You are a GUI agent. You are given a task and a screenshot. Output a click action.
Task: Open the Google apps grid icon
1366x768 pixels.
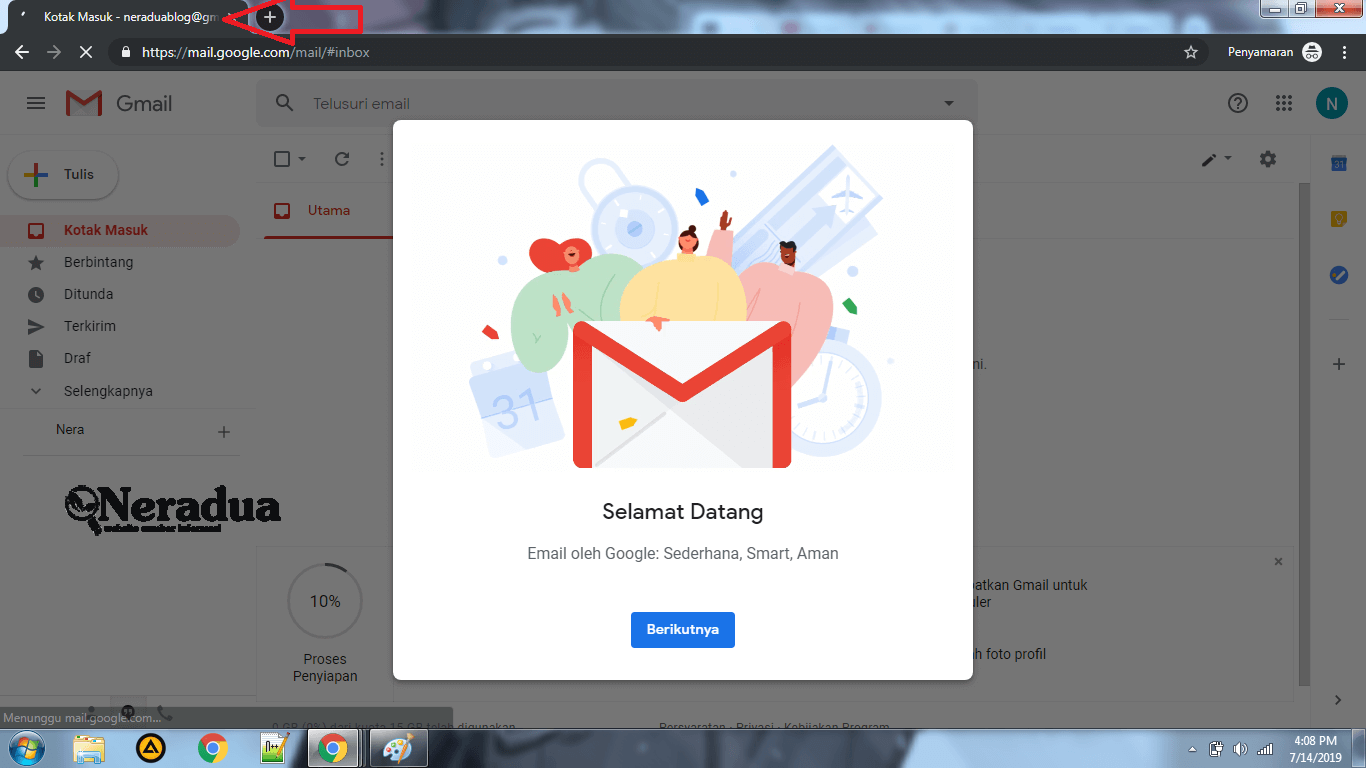pyautogui.click(x=1284, y=103)
